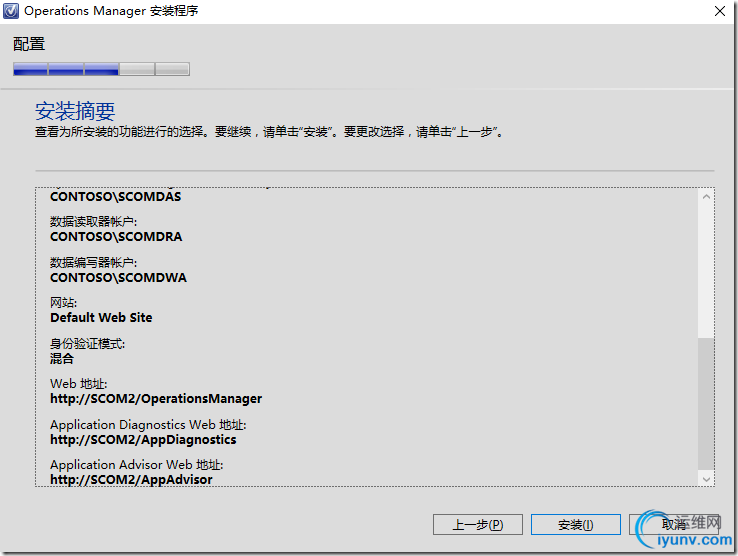Select the http://SCOM2/AppAdvisor address
The image size is (738, 556).
point(131,480)
